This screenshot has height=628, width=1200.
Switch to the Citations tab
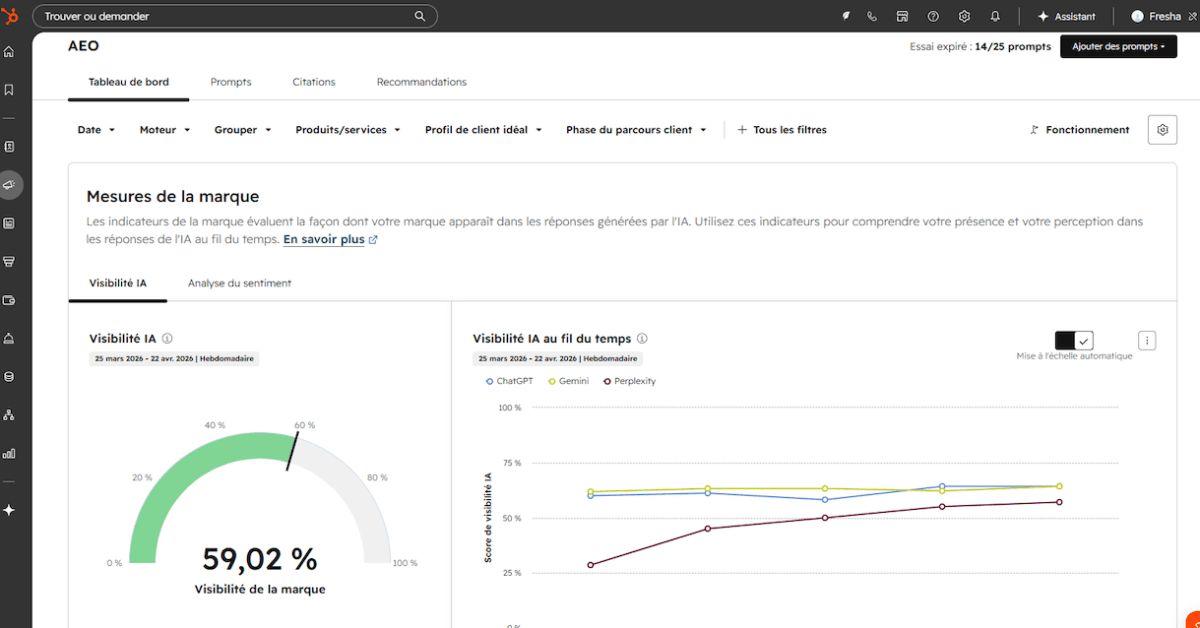click(x=314, y=82)
